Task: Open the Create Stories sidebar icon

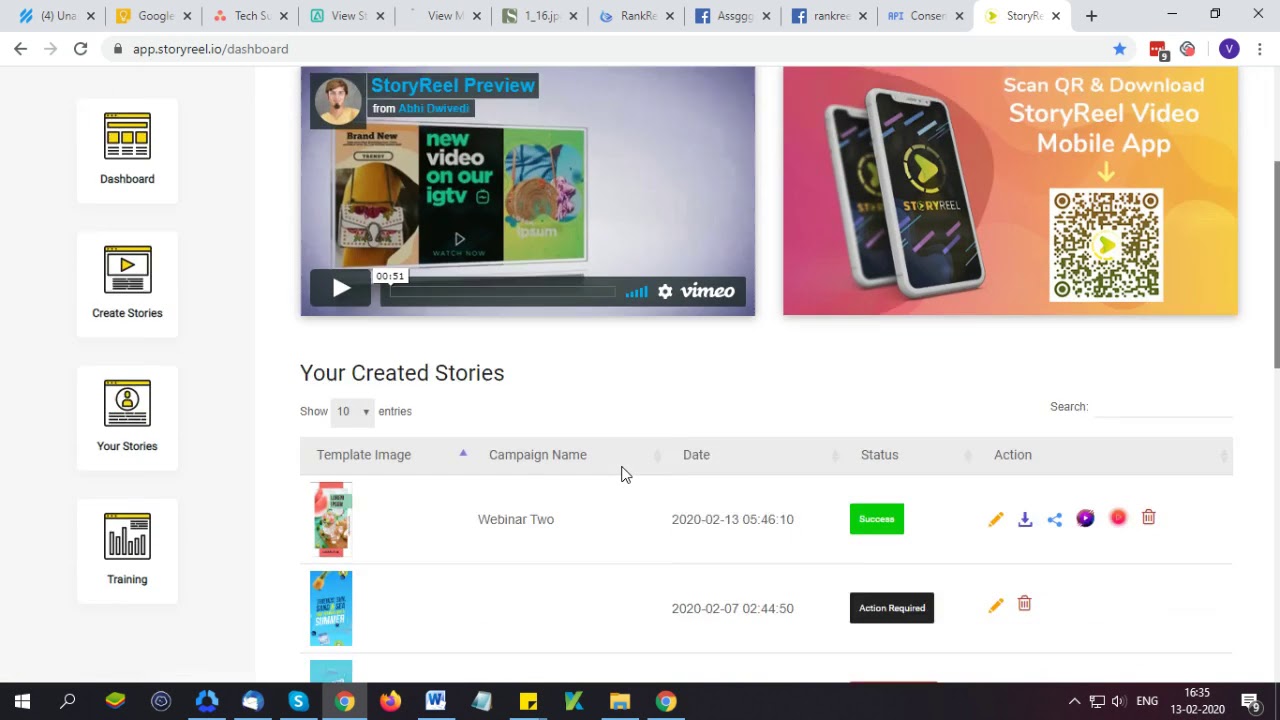Action: (127, 283)
